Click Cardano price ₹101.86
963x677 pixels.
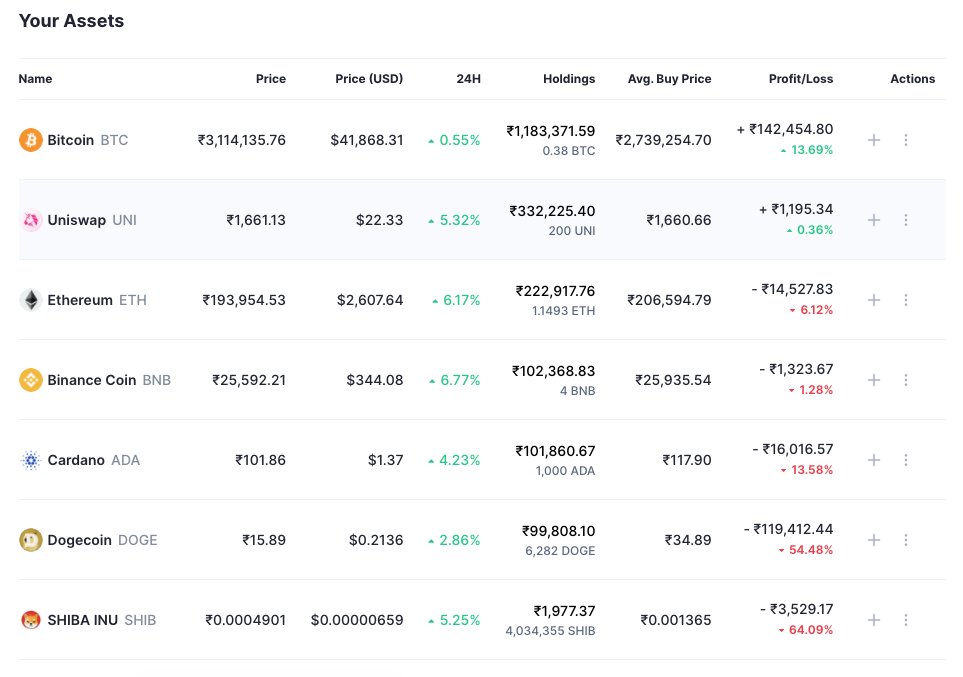(x=260, y=460)
